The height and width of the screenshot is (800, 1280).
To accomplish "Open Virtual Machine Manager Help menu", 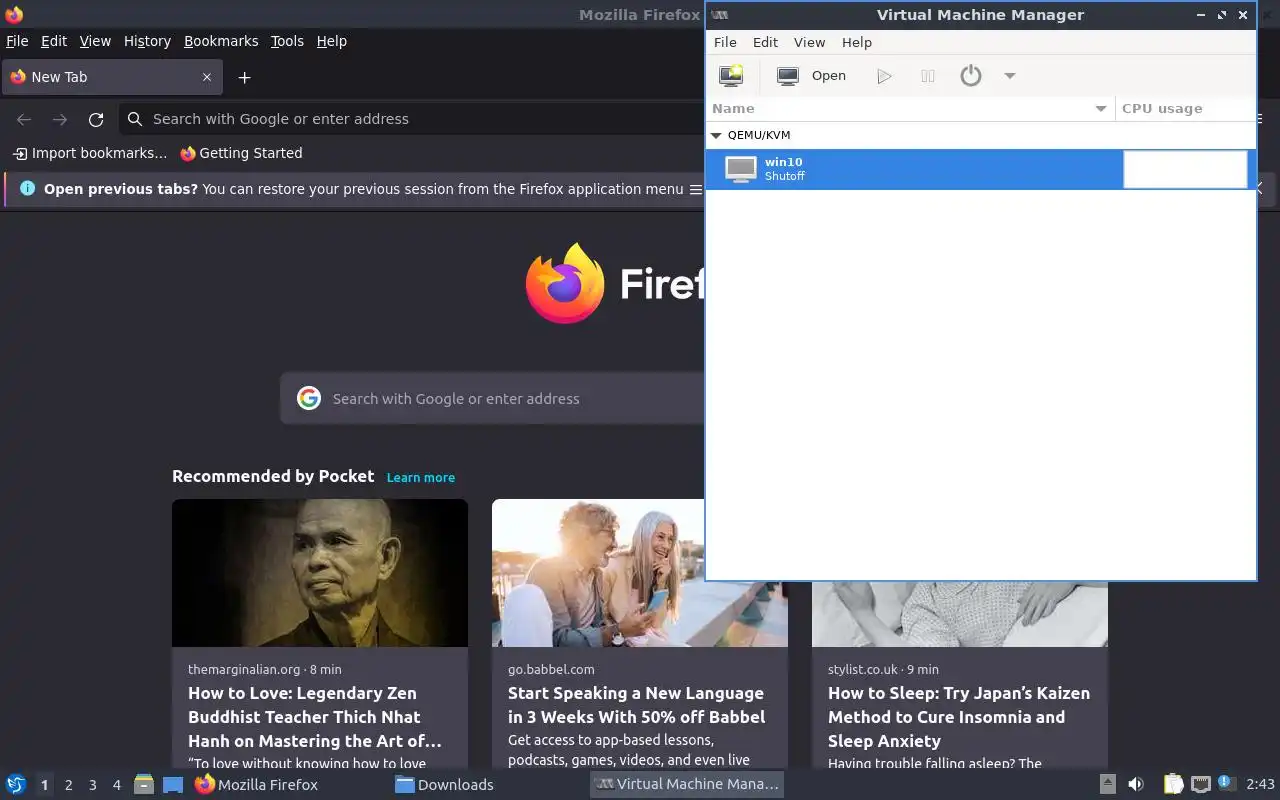I will click(857, 42).
